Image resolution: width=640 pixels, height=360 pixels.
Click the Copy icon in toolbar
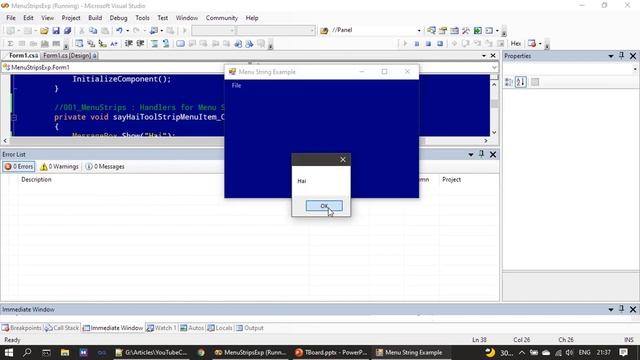point(93,31)
